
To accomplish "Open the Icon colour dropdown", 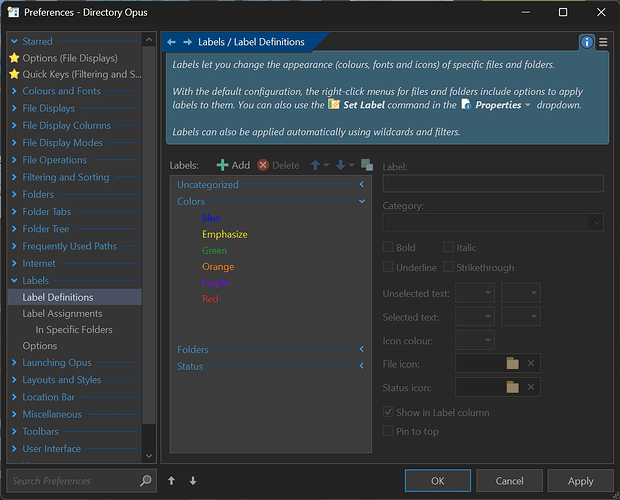I will (x=475, y=340).
